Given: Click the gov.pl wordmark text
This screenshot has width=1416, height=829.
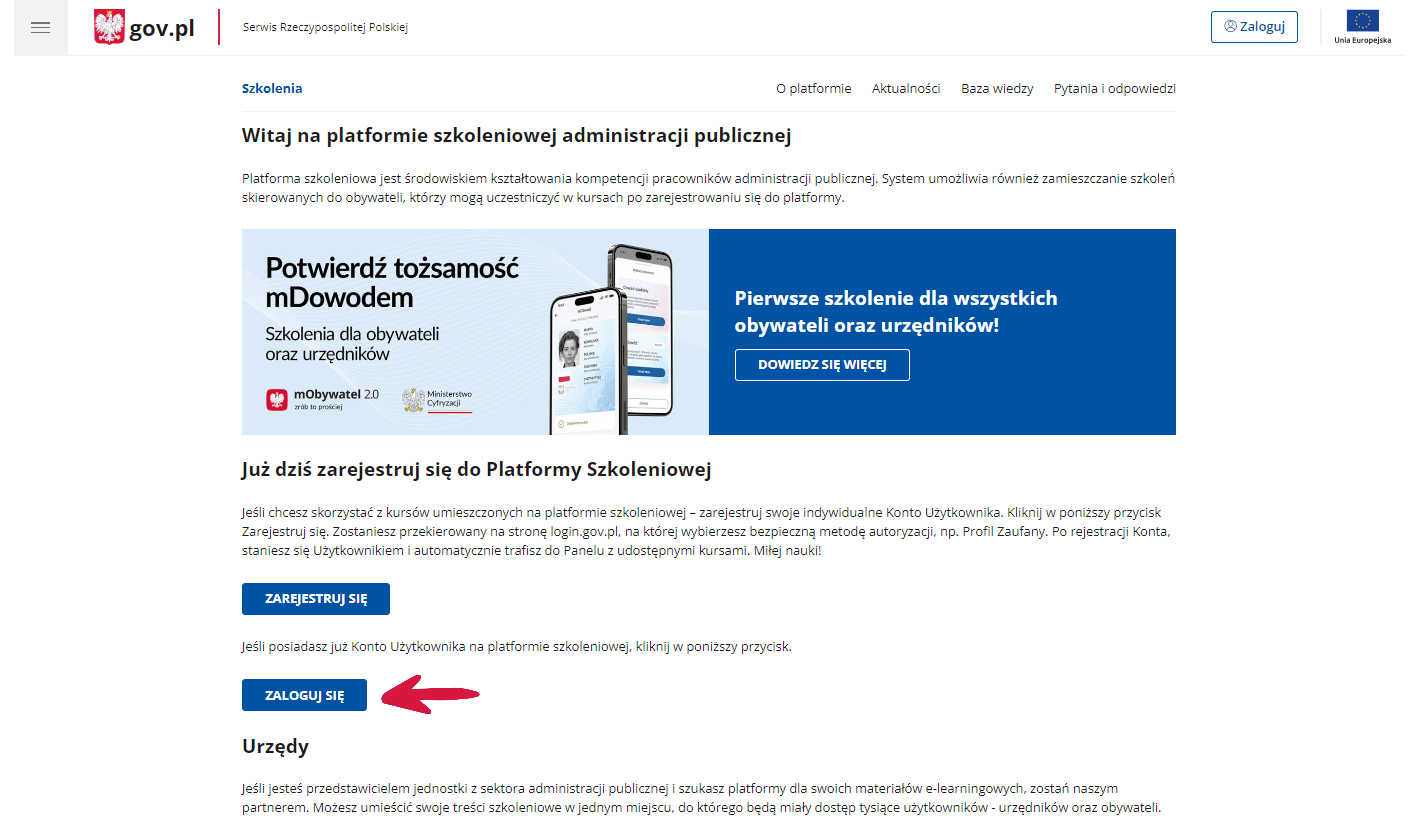Looking at the screenshot, I should tap(162, 27).
